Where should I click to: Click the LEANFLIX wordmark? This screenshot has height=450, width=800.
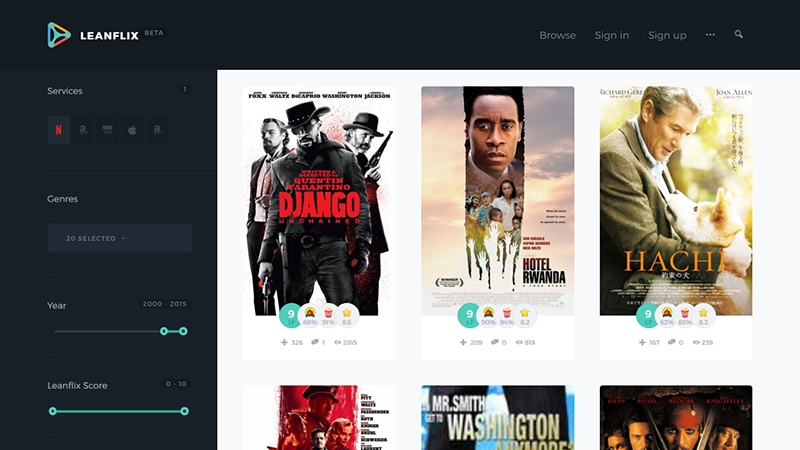click(109, 36)
